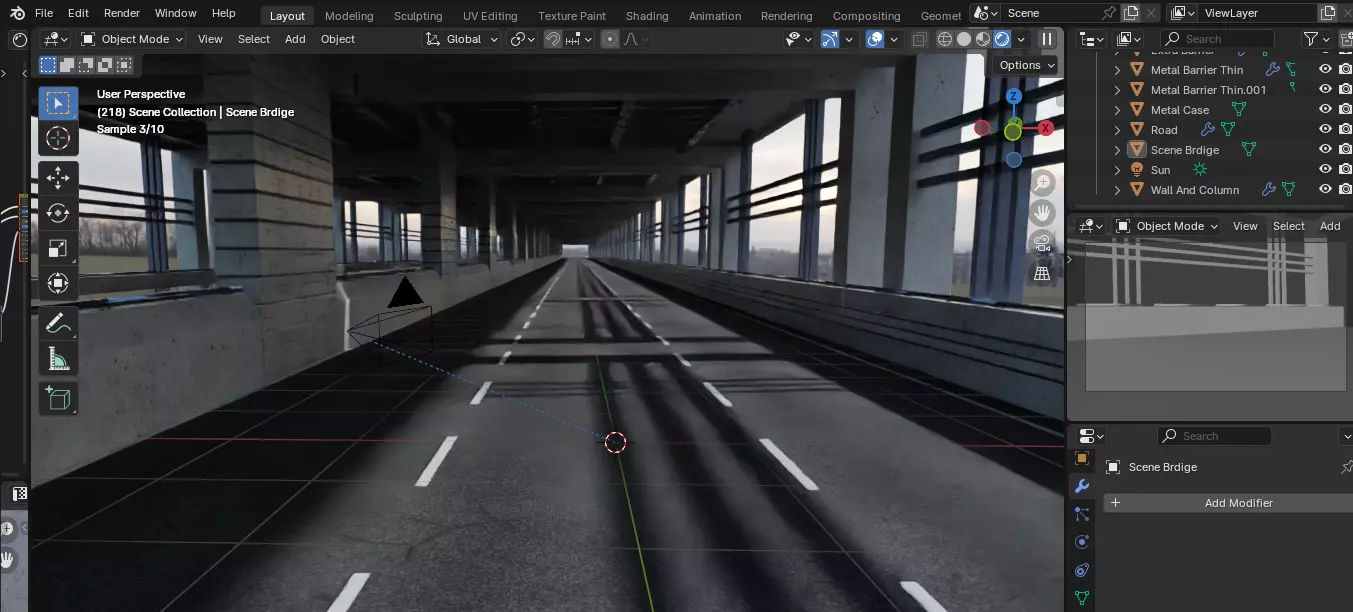The height and width of the screenshot is (612, 1353).
Task: Click the zoom magnifier viewport icon
Action: click(1043, 182)
